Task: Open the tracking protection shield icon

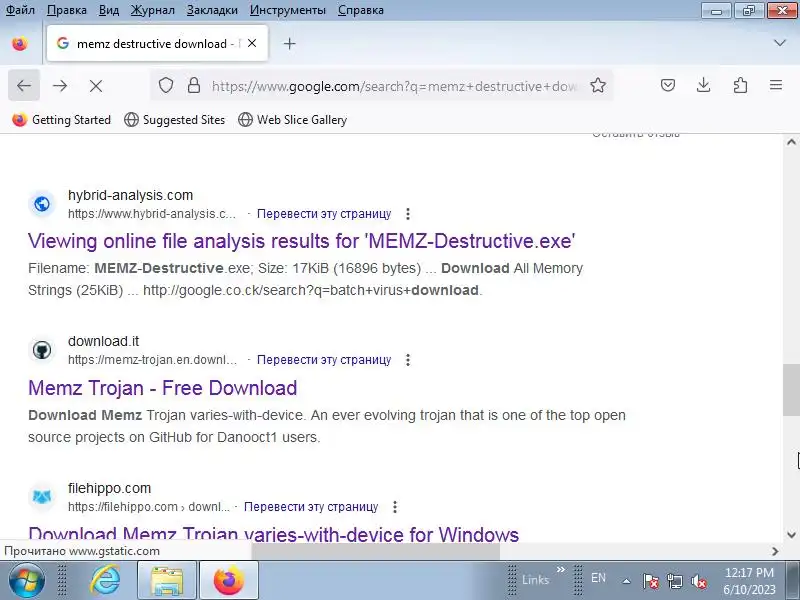Action: [x=166, y=85]
